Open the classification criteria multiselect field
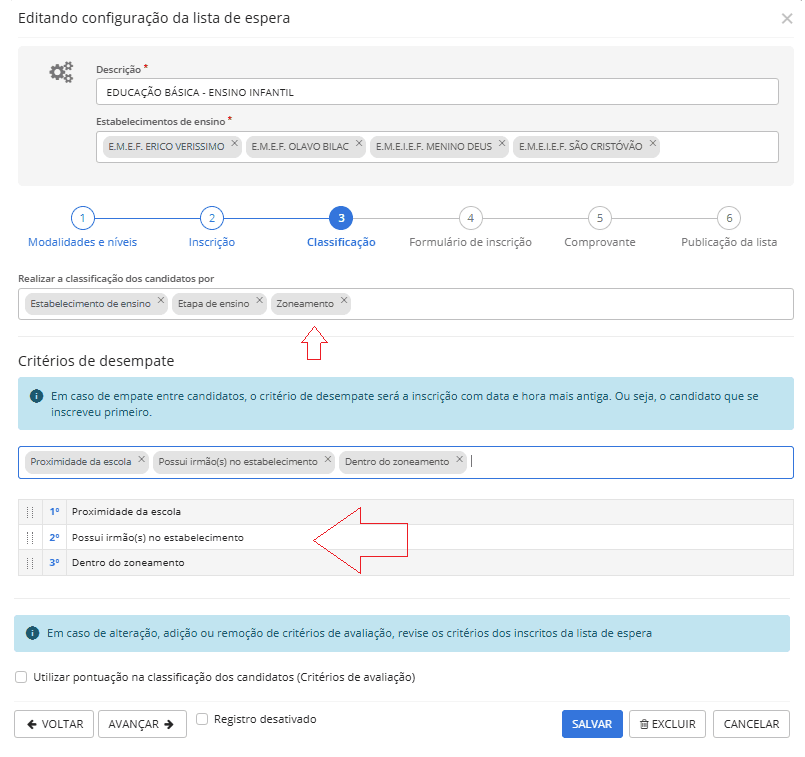This screenshot has height=757, width=805. [x=570, y=303]
